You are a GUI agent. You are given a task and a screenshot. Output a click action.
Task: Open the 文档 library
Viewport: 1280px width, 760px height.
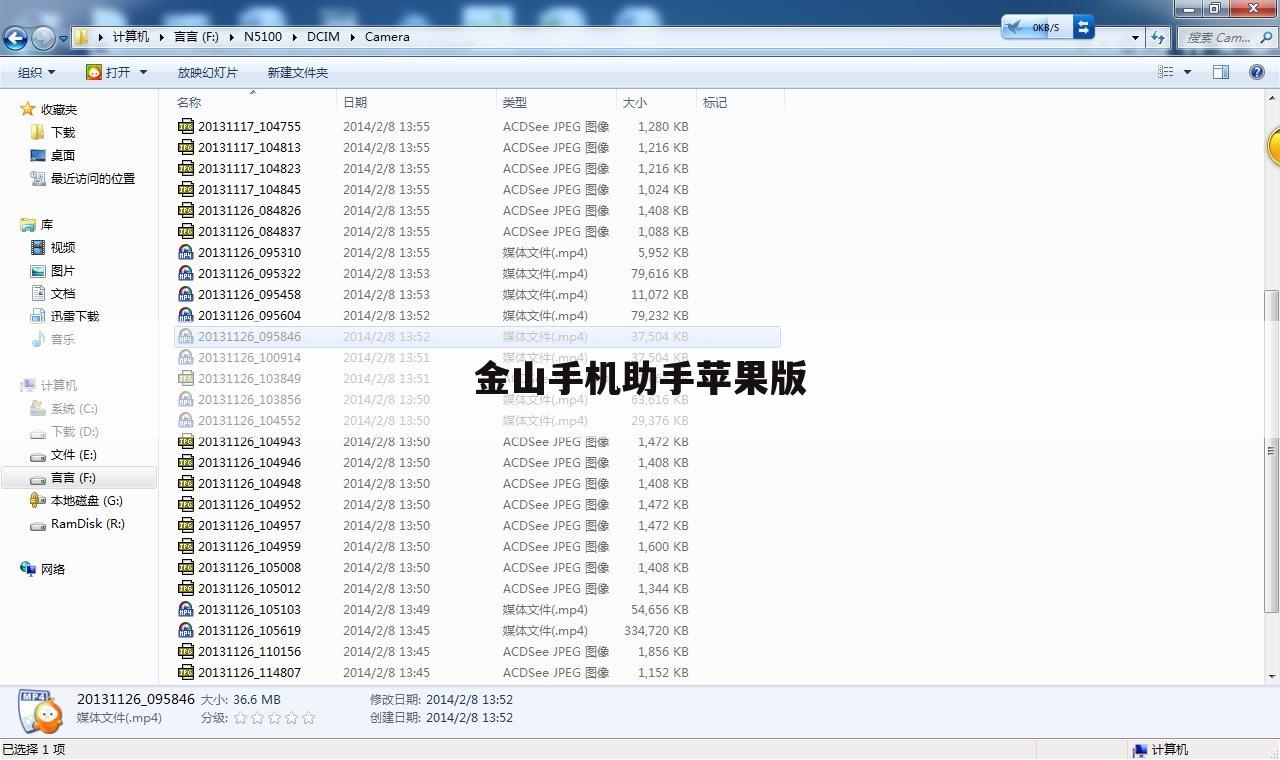(x=63, y=293)
